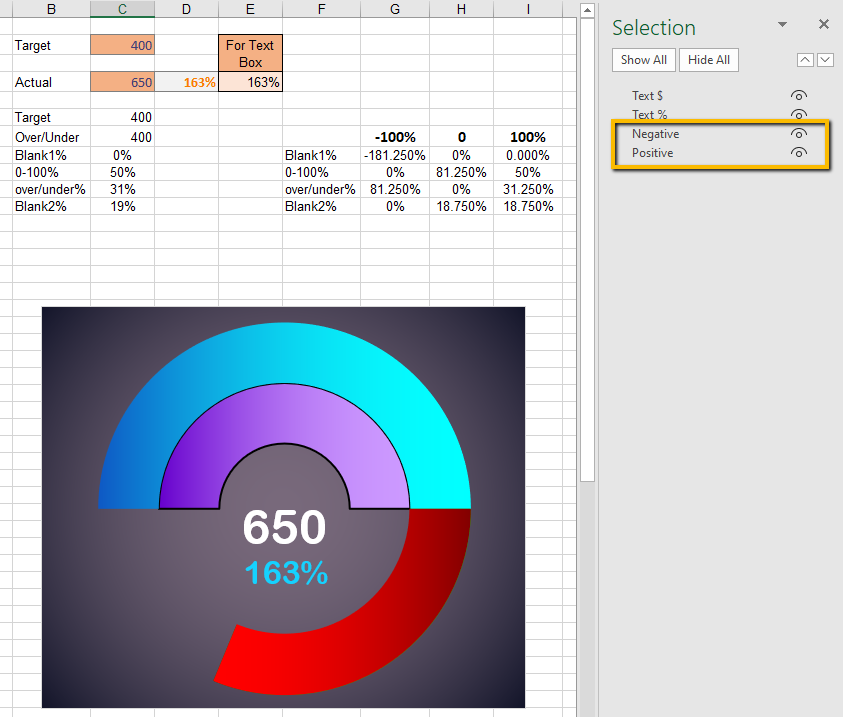Move selection down with Send Backward arrow

tap(825, 60)
